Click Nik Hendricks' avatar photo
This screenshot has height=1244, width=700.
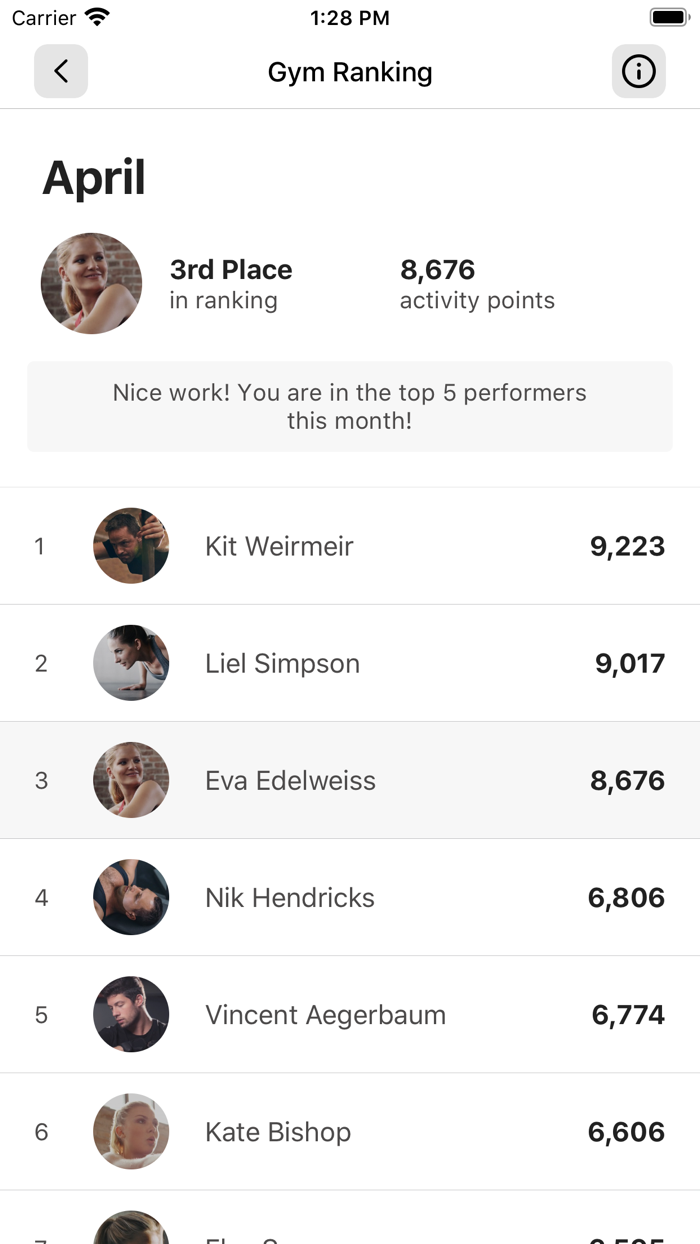click(131, 897)
